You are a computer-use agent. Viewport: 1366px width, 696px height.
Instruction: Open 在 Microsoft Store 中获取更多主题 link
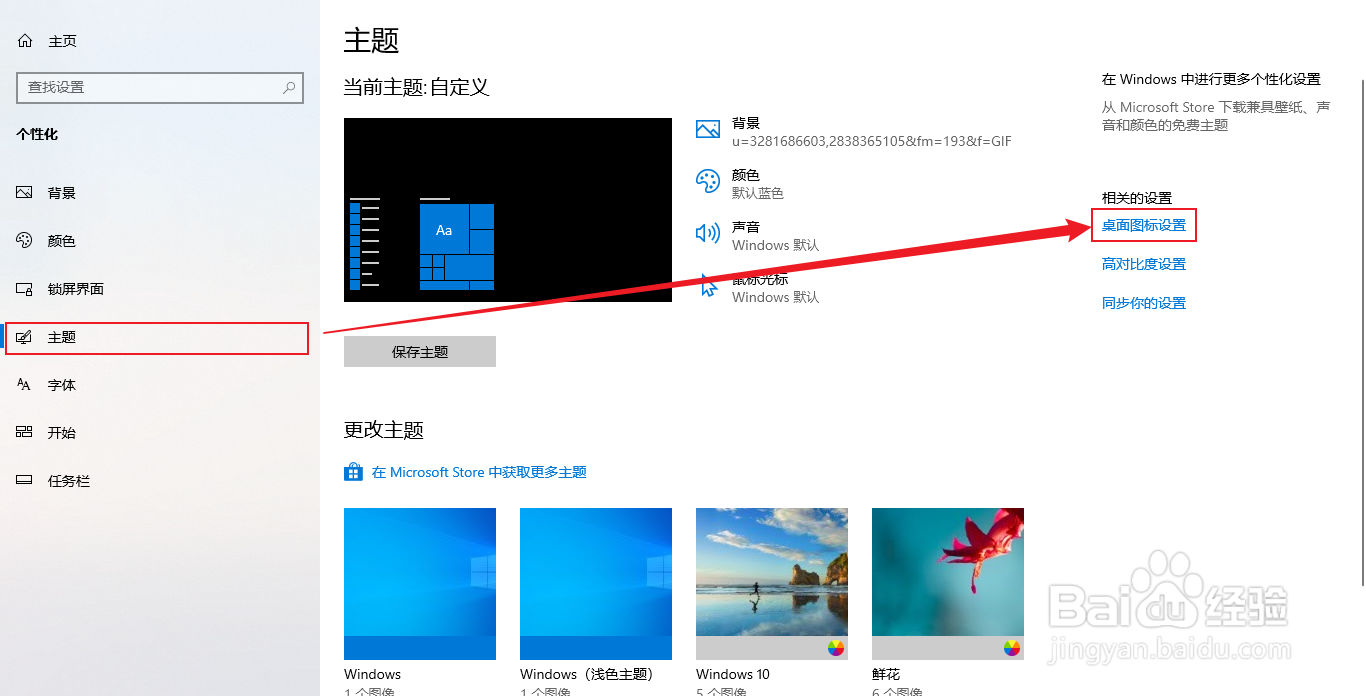(479, 472)
